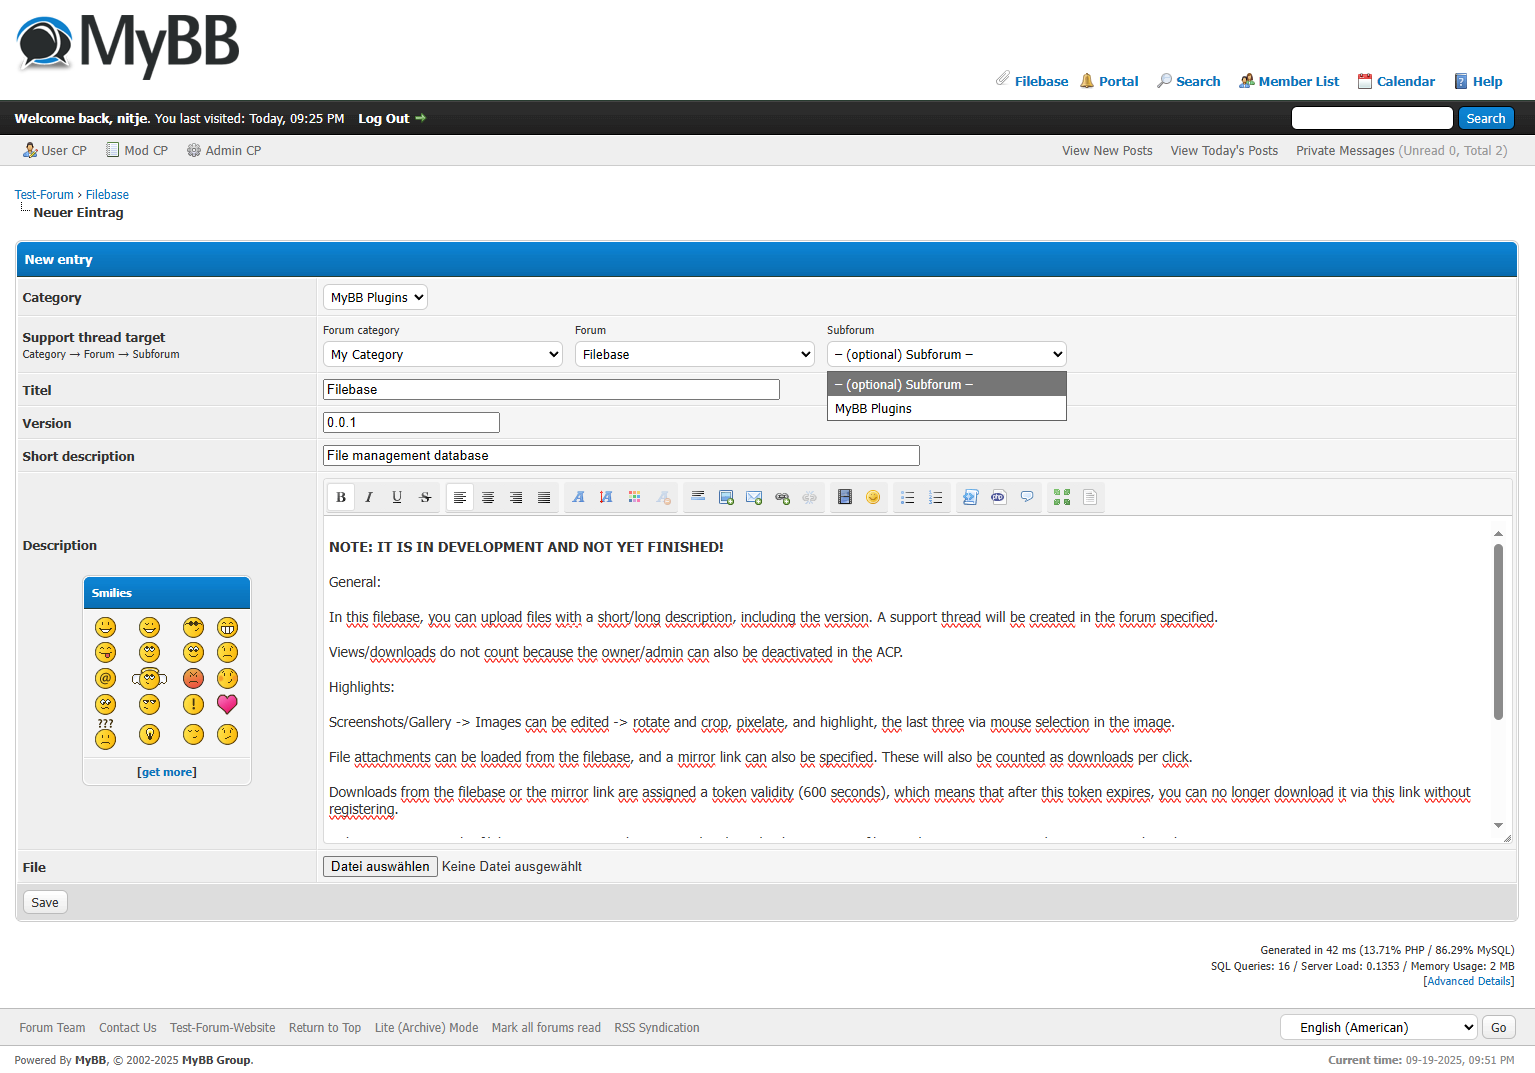Open the font color picker
Image resolution: width=1535 pixels, height=1073 pixels.
(x=634, y=497)
